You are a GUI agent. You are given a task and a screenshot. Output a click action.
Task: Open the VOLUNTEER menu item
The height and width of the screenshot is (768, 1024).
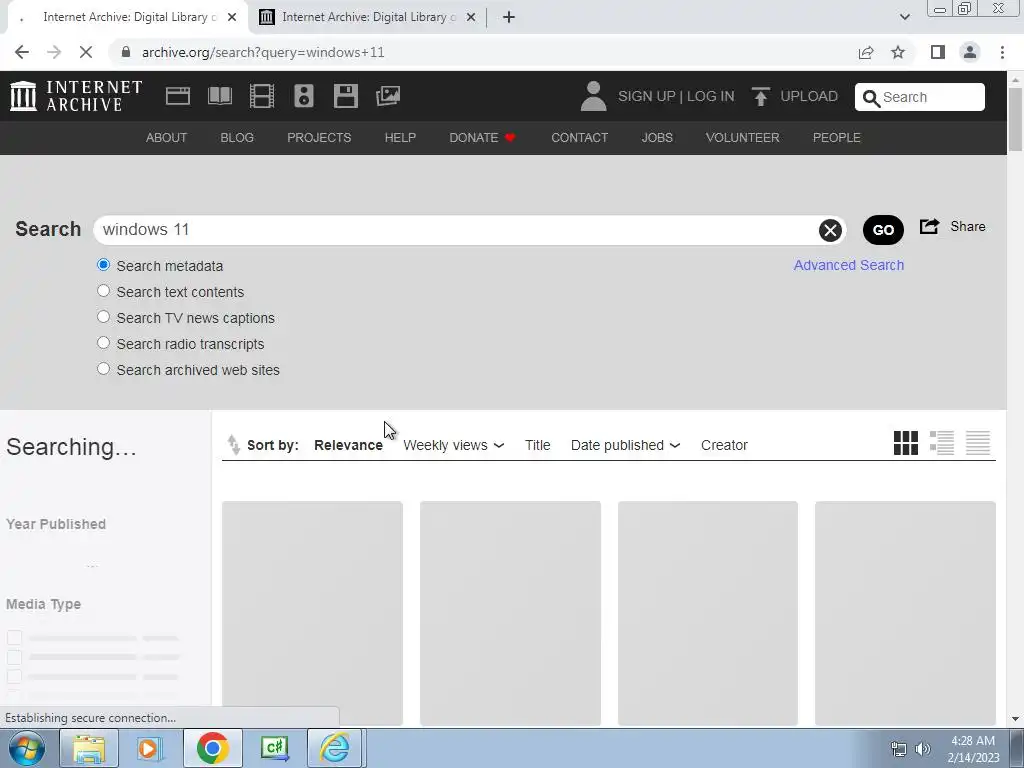pos(743,138)
